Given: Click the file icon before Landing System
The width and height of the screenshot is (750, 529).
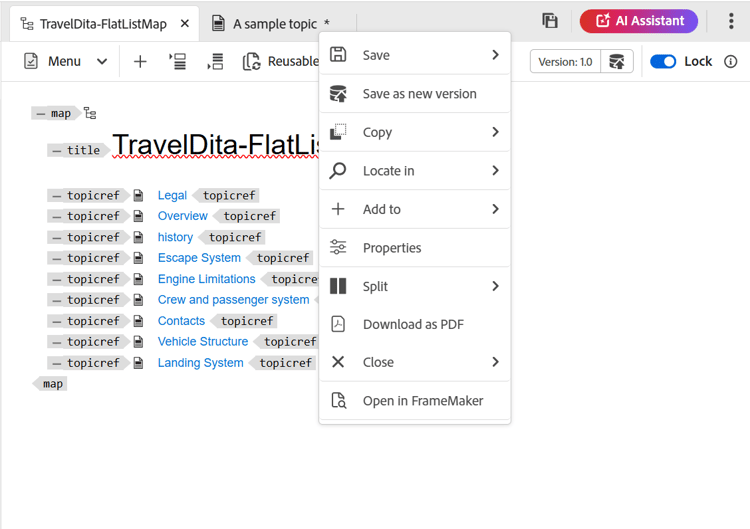Looking at the screenshot, I should pyautogui.click(x=138, y=363).
